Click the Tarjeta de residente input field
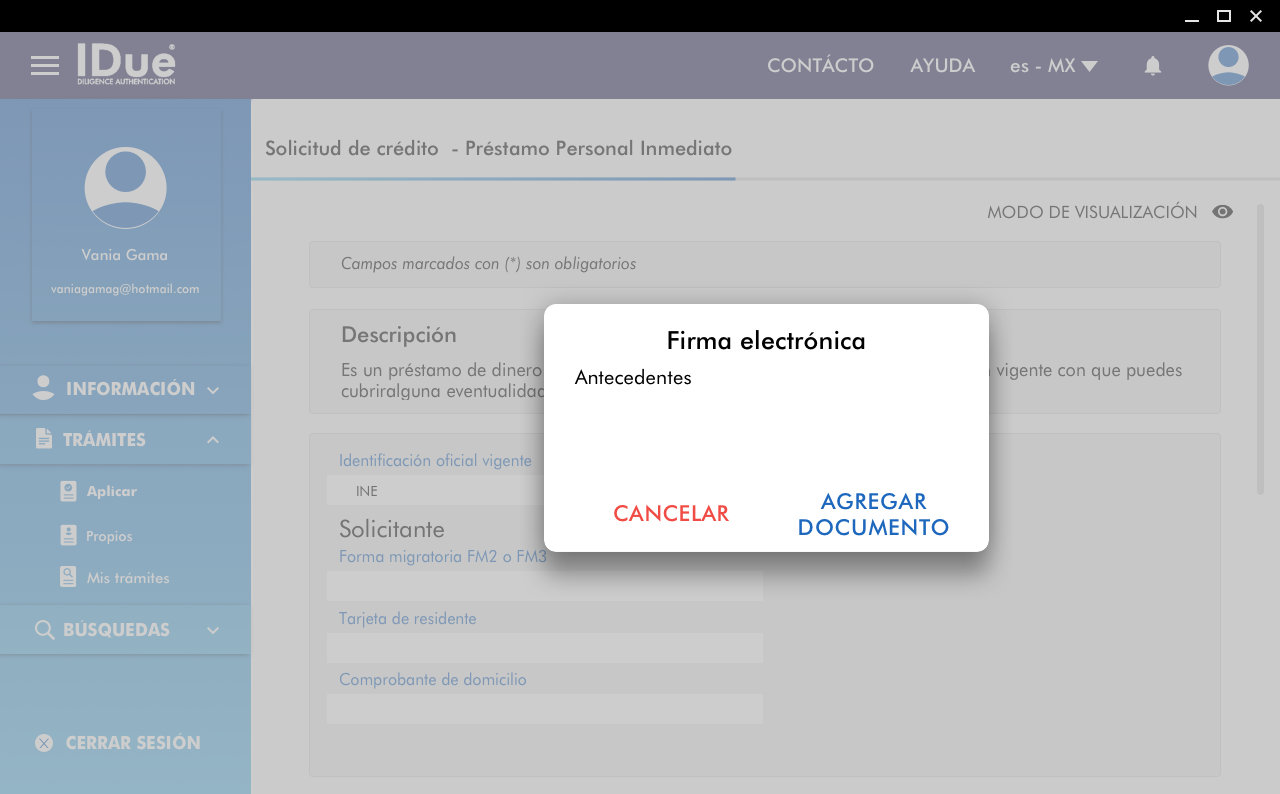Image resolution: width=1280 pixels, height=794 pixels. pyautogui.click(x=544, y=648)
